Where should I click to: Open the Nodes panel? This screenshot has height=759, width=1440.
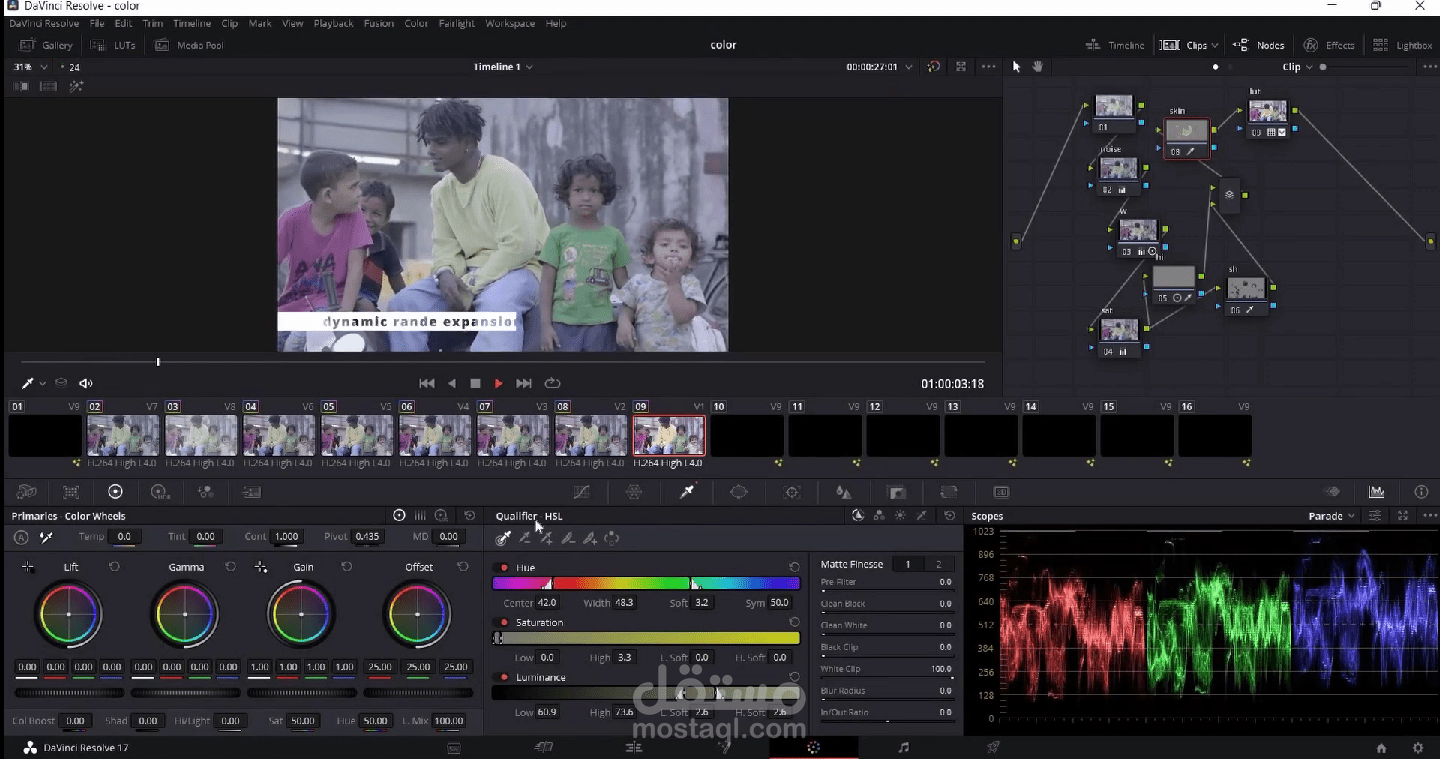(x=1259, y=45)
